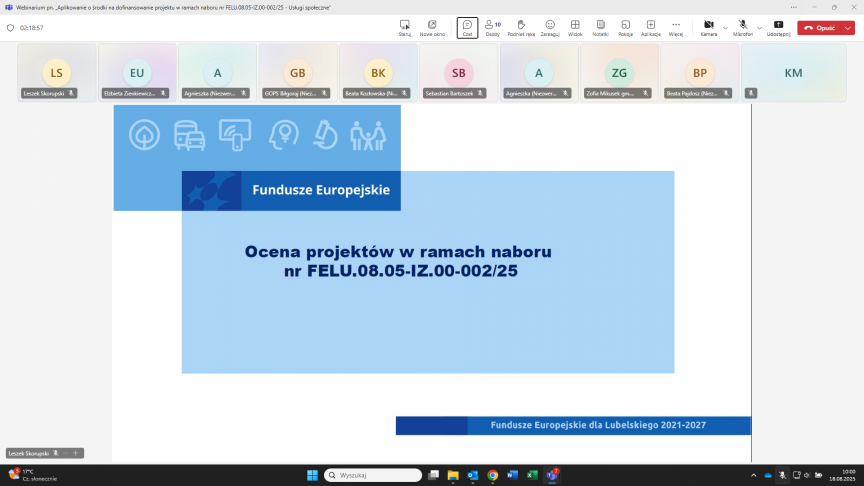Open Excel from the taskbar
The height and width of the screenshot is (486, 864).
[x=532, y=475]
